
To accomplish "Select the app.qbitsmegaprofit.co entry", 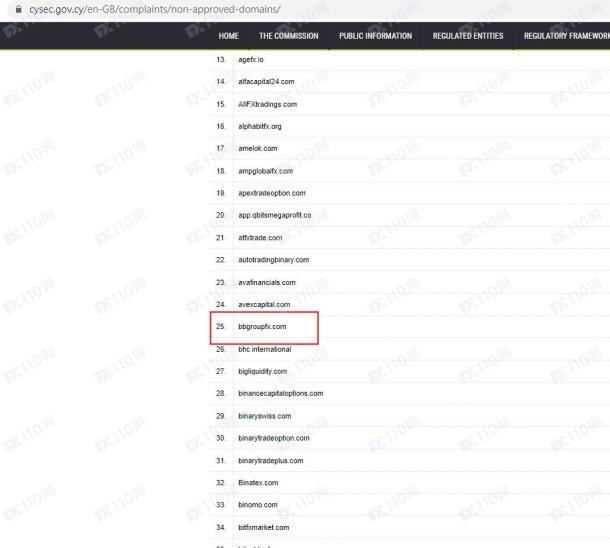I will pyautogui.click(x=275, y=215).
